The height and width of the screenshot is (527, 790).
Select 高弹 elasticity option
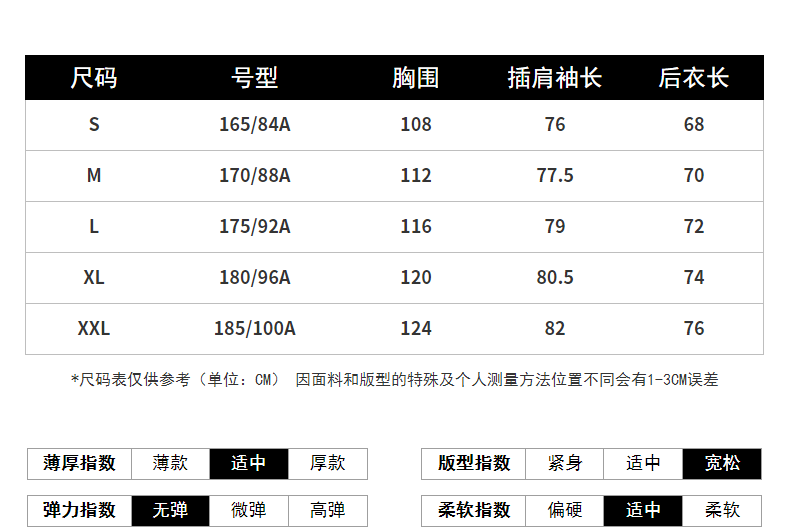point(328,510)
